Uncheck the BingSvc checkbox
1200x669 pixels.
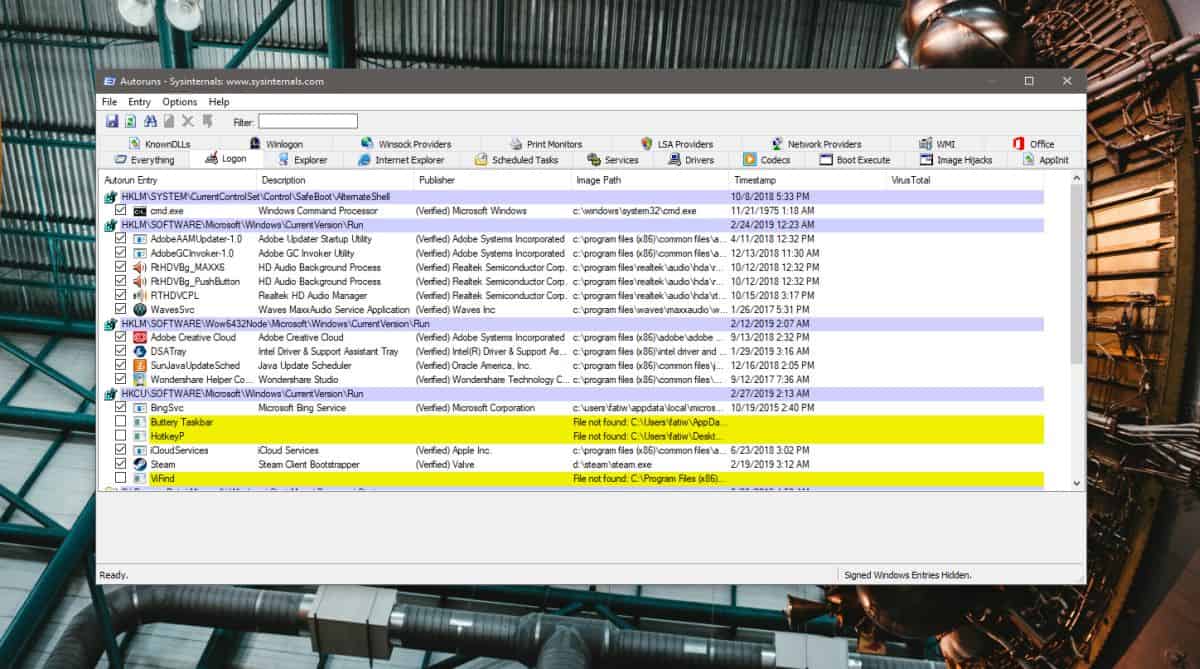[x=121, y=408]
